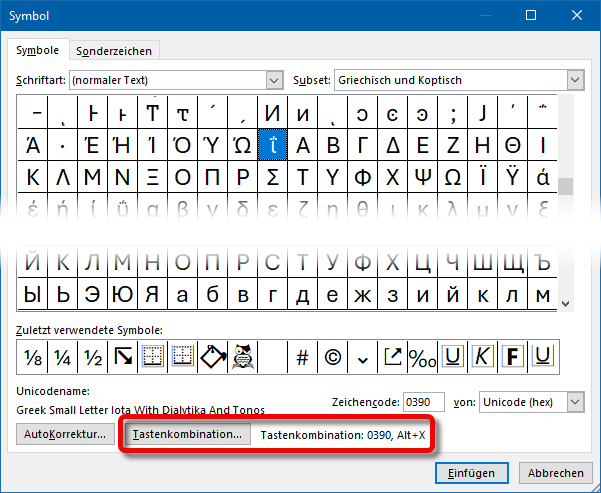Choose Cyrillic capital Я character
The width and height of the screenshot is (601, 493).
(x=152, y=294)
